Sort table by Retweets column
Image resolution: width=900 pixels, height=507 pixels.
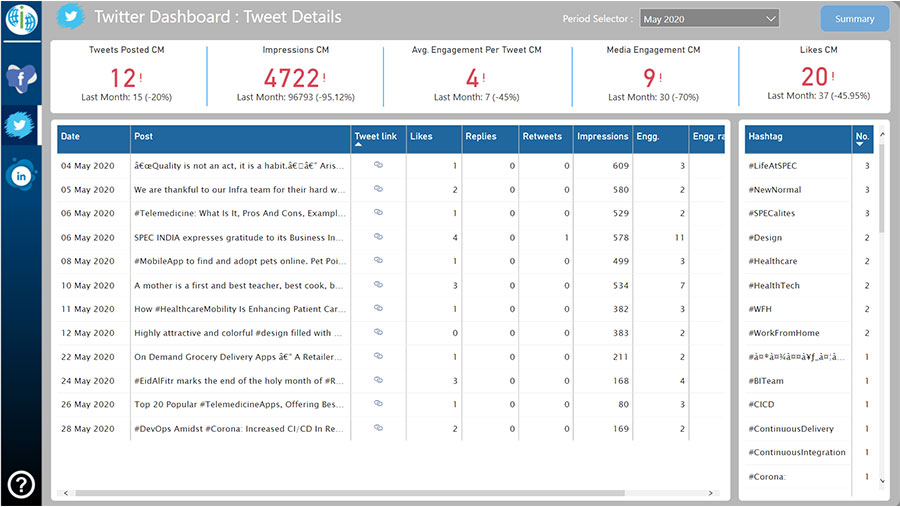[x=546, y=139]
